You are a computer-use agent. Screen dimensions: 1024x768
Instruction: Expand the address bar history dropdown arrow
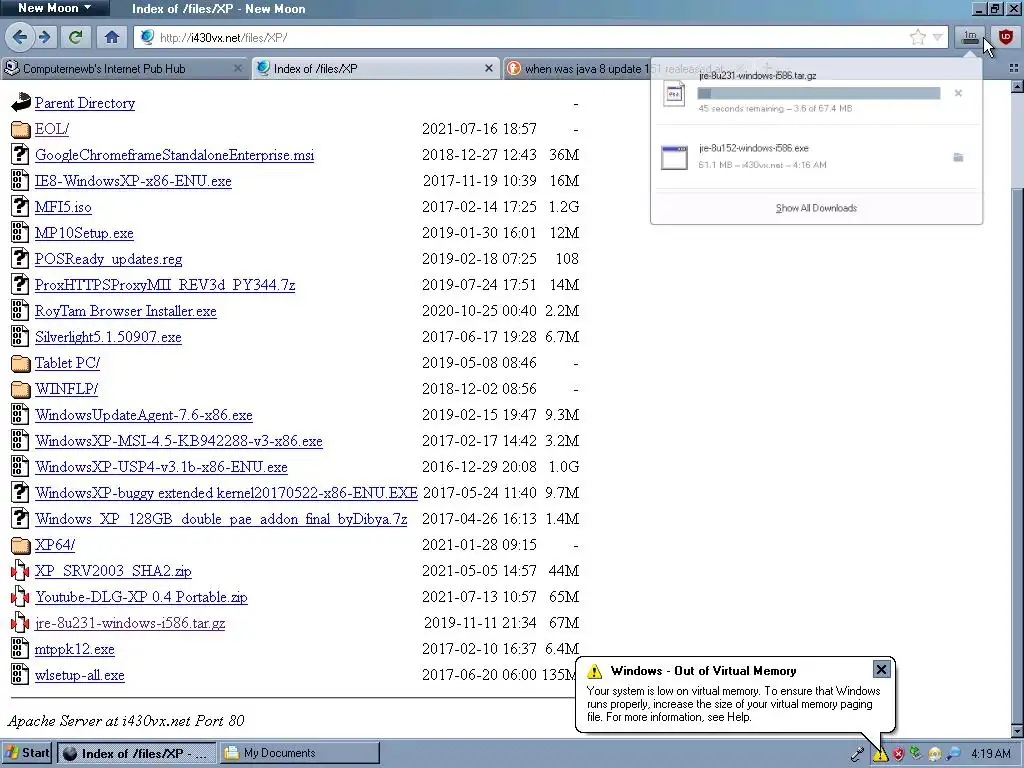pos(937,37)
